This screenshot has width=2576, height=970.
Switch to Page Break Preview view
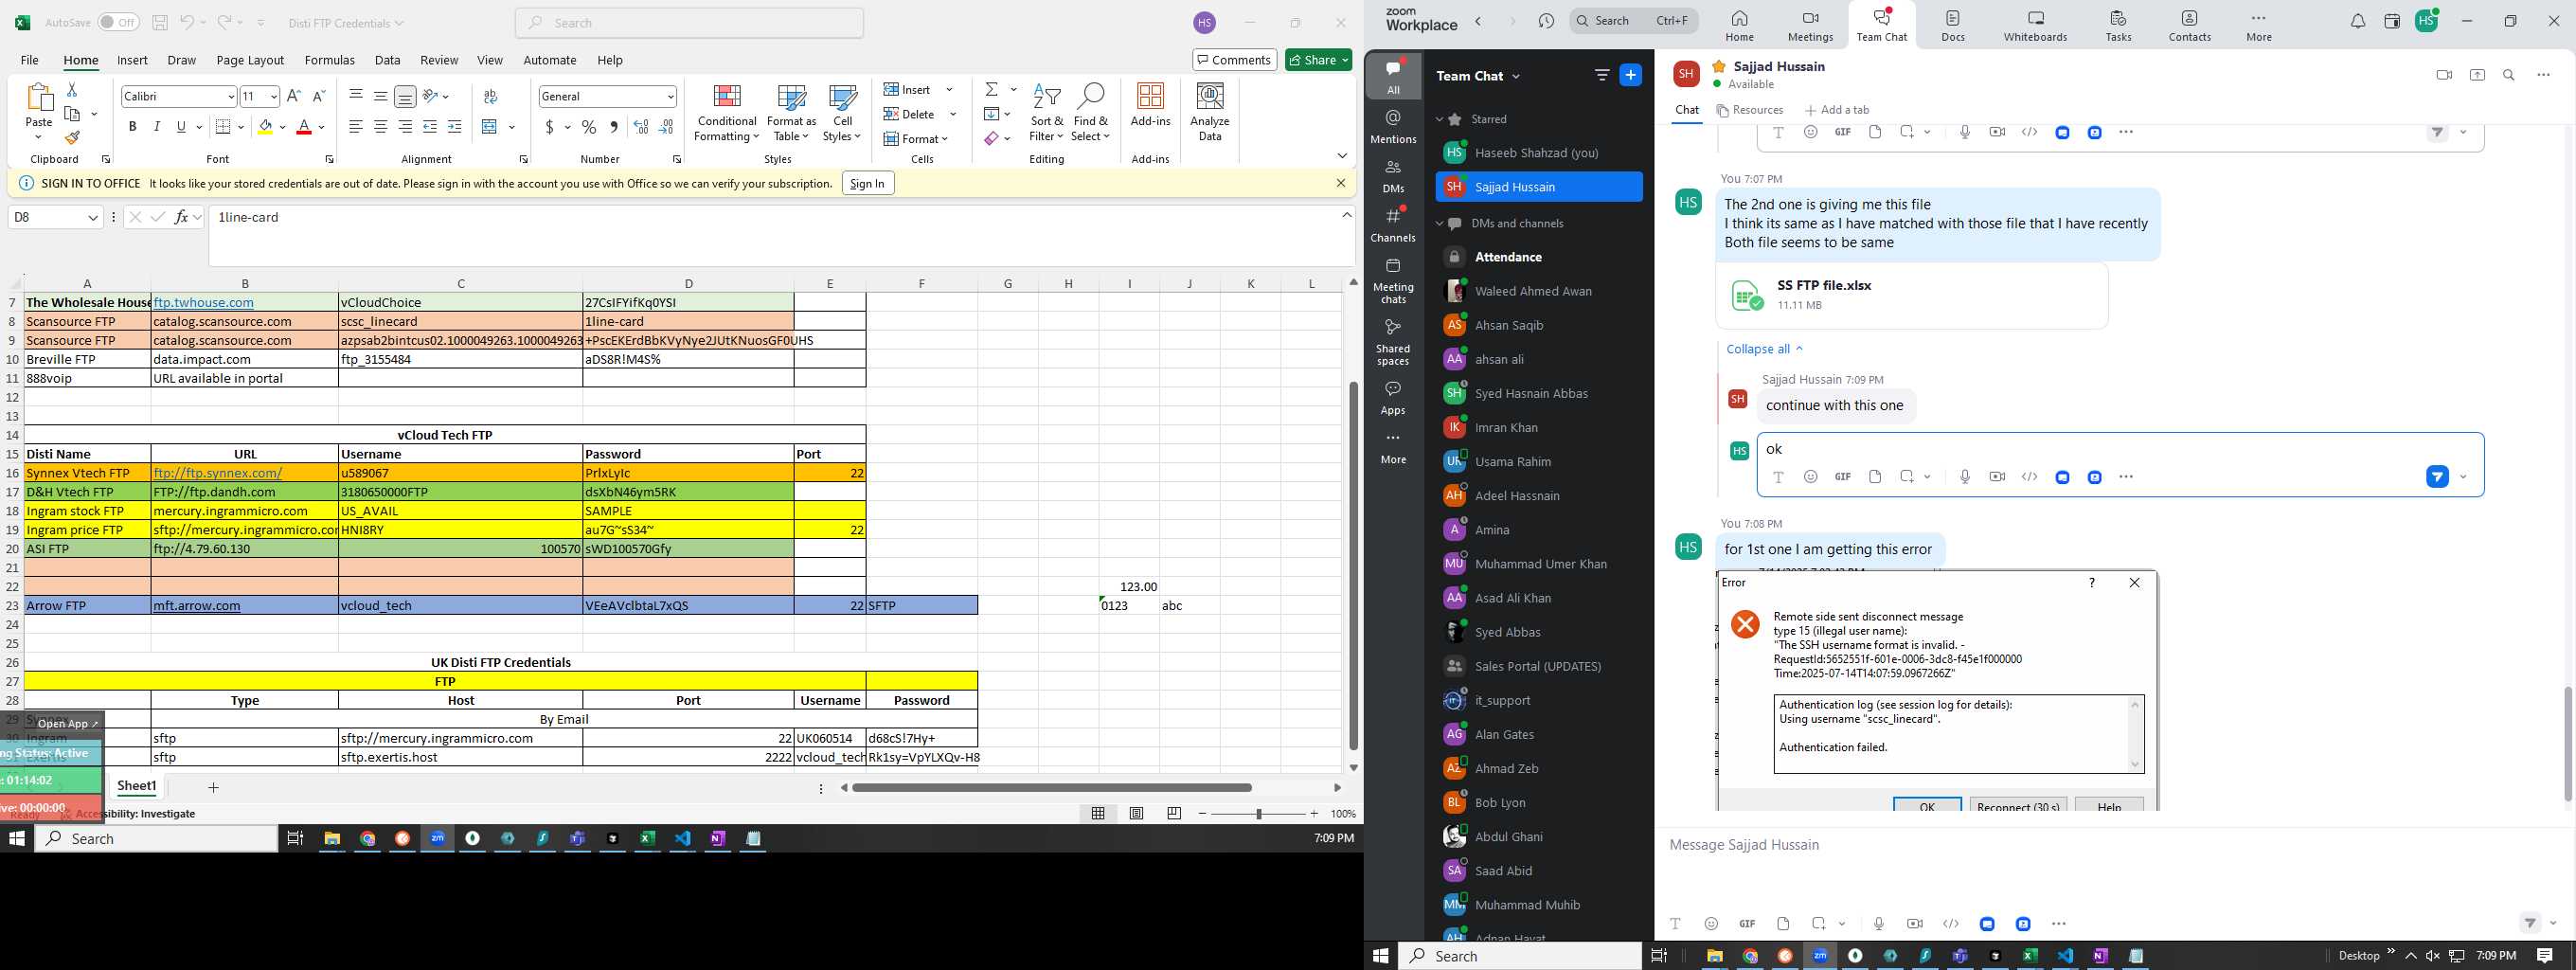pyautogui.click(x=1174, y=814)
